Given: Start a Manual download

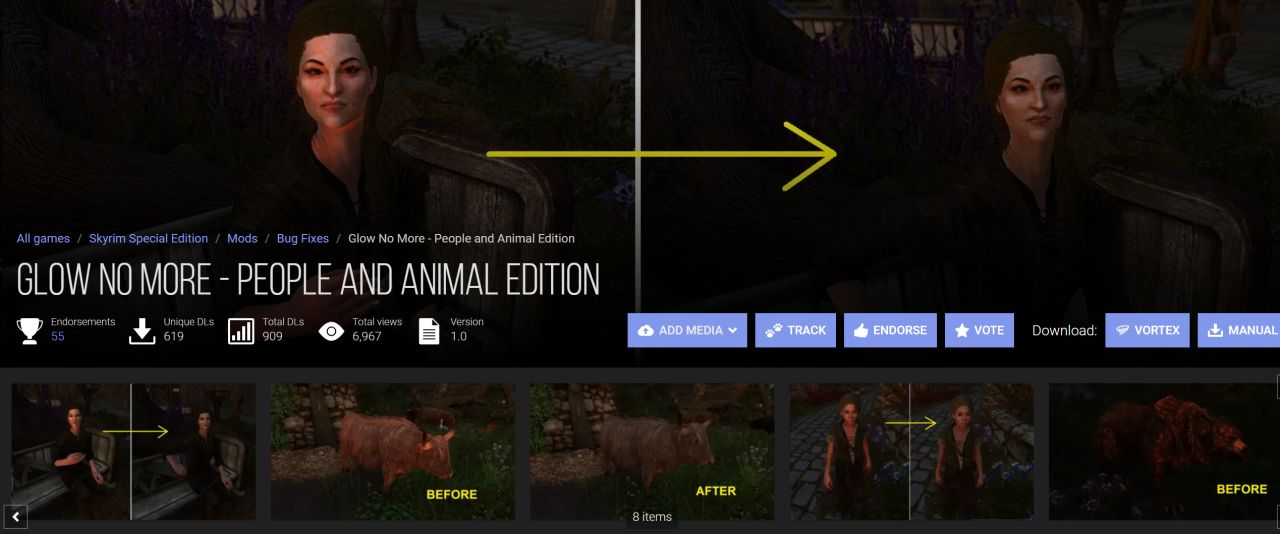Looking at the screenshot, I should coord(1239,330).
